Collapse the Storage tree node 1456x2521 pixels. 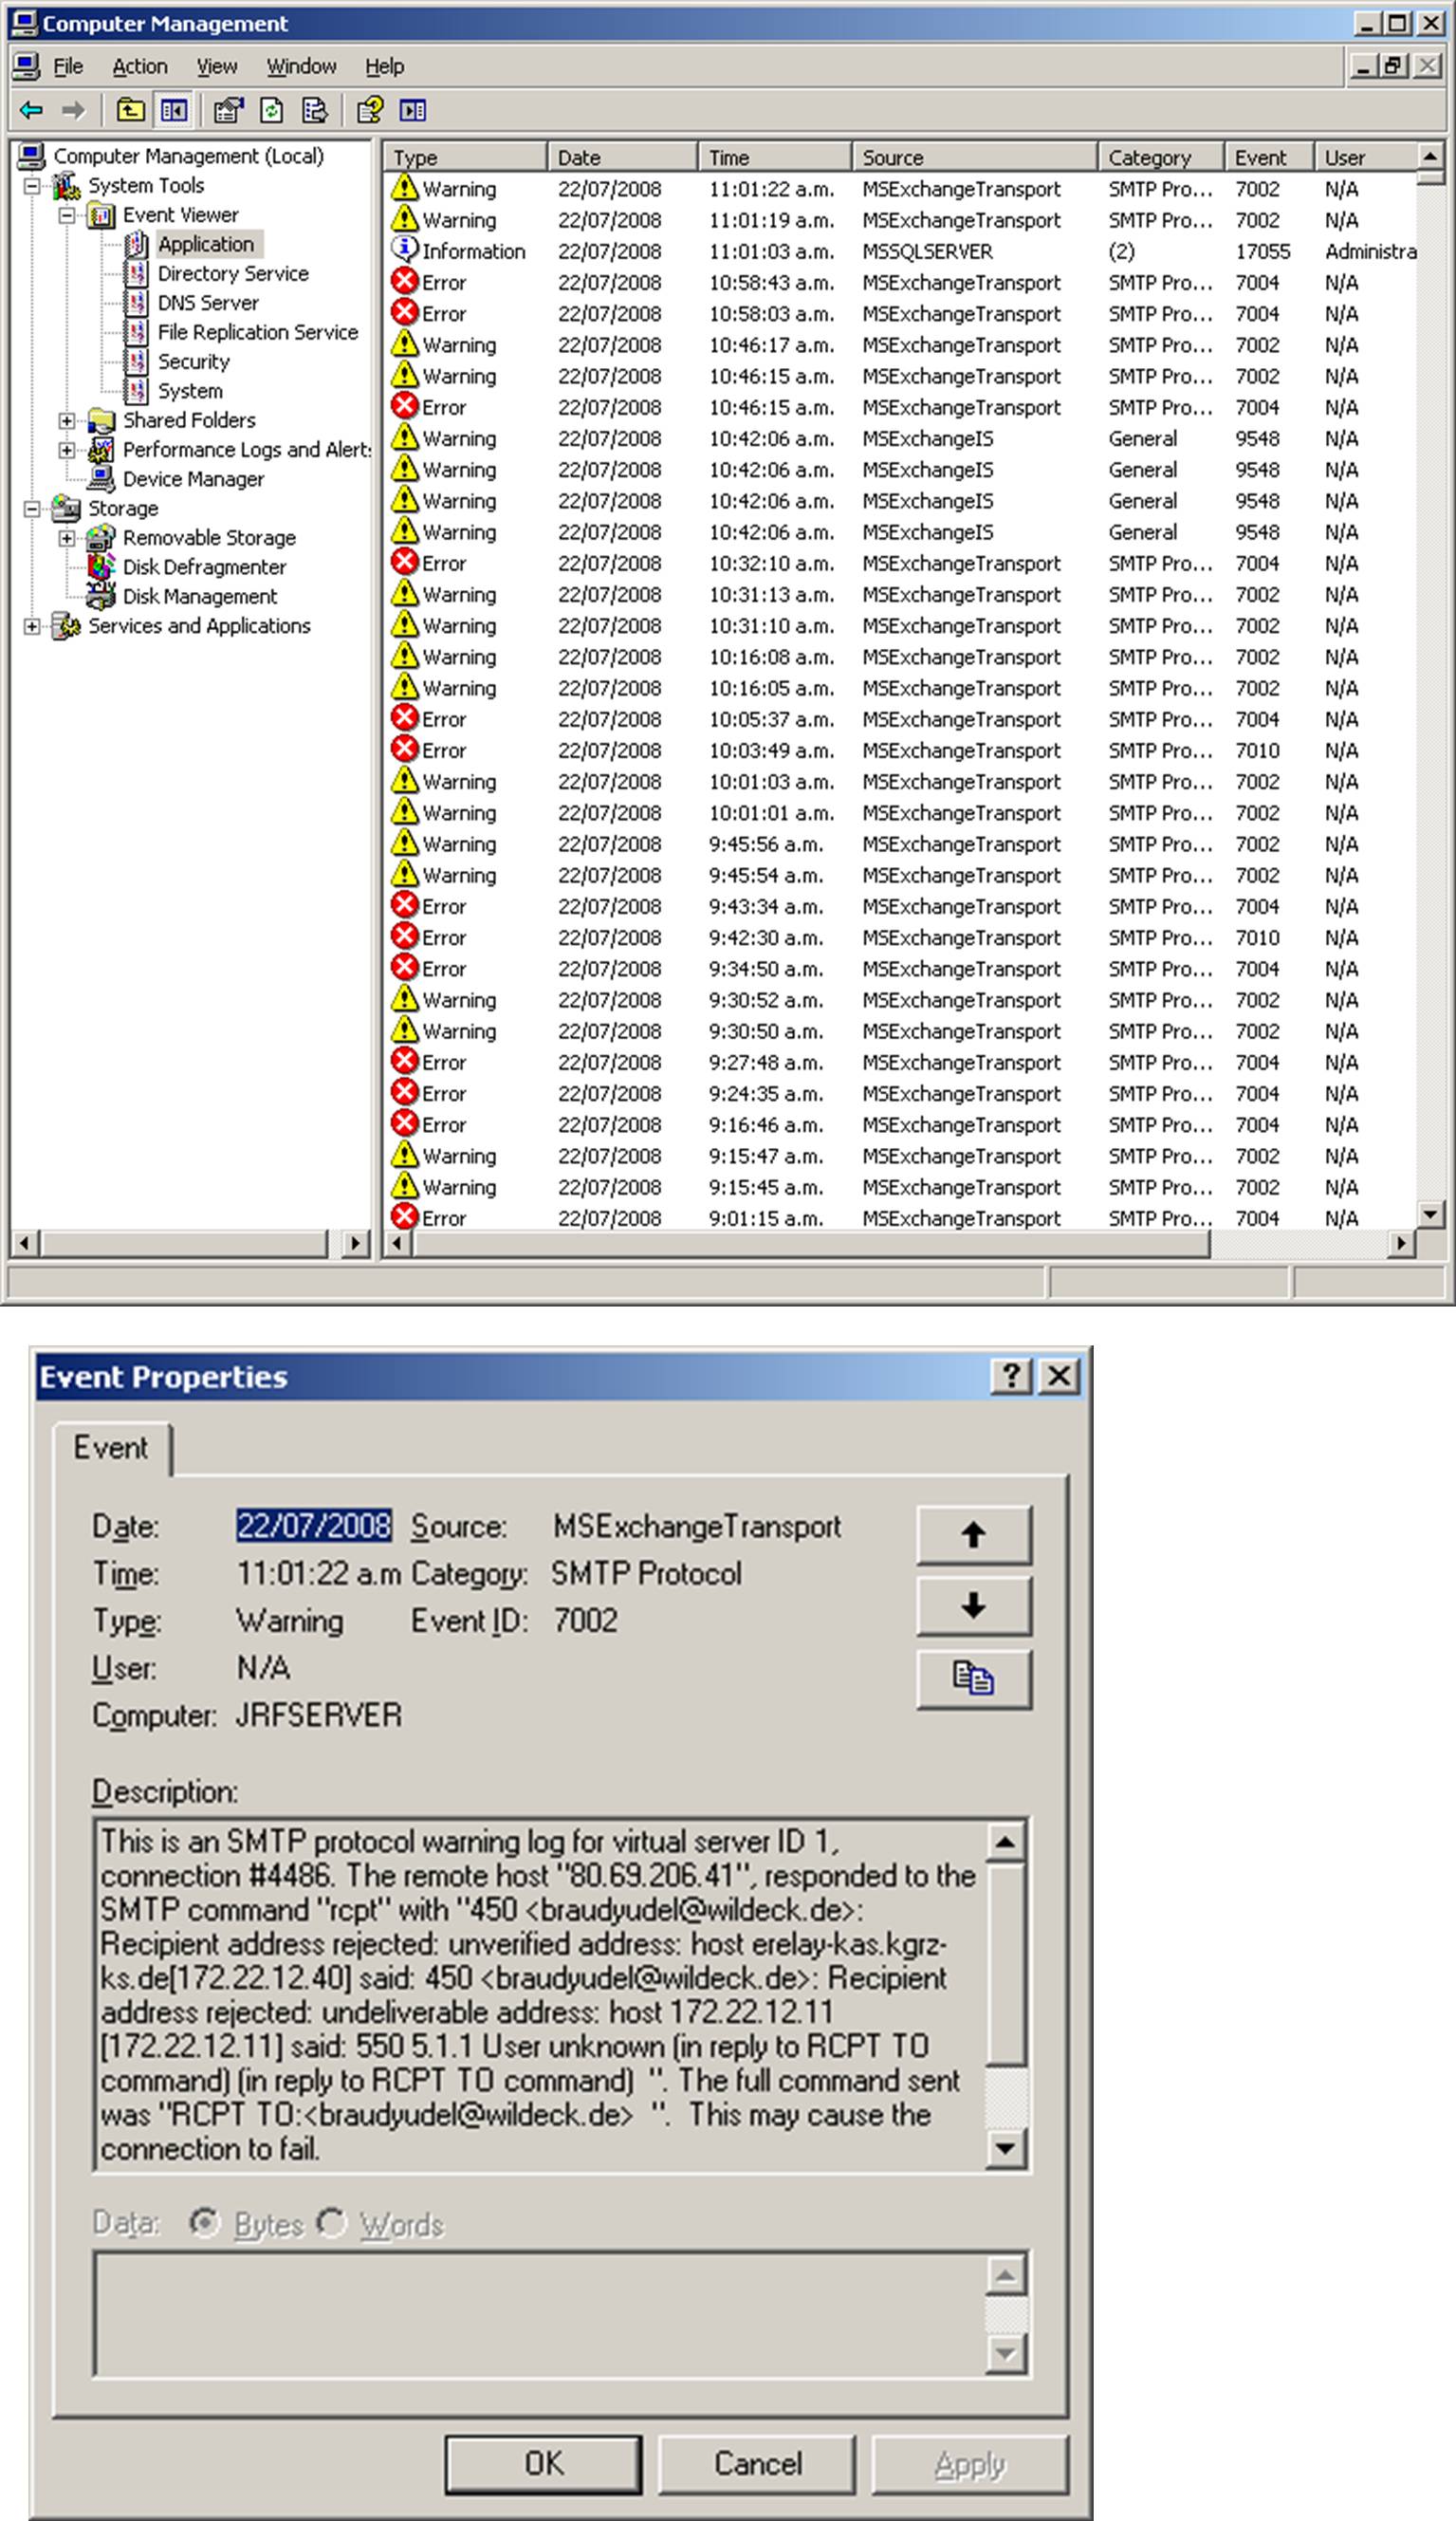click(32, 509)
